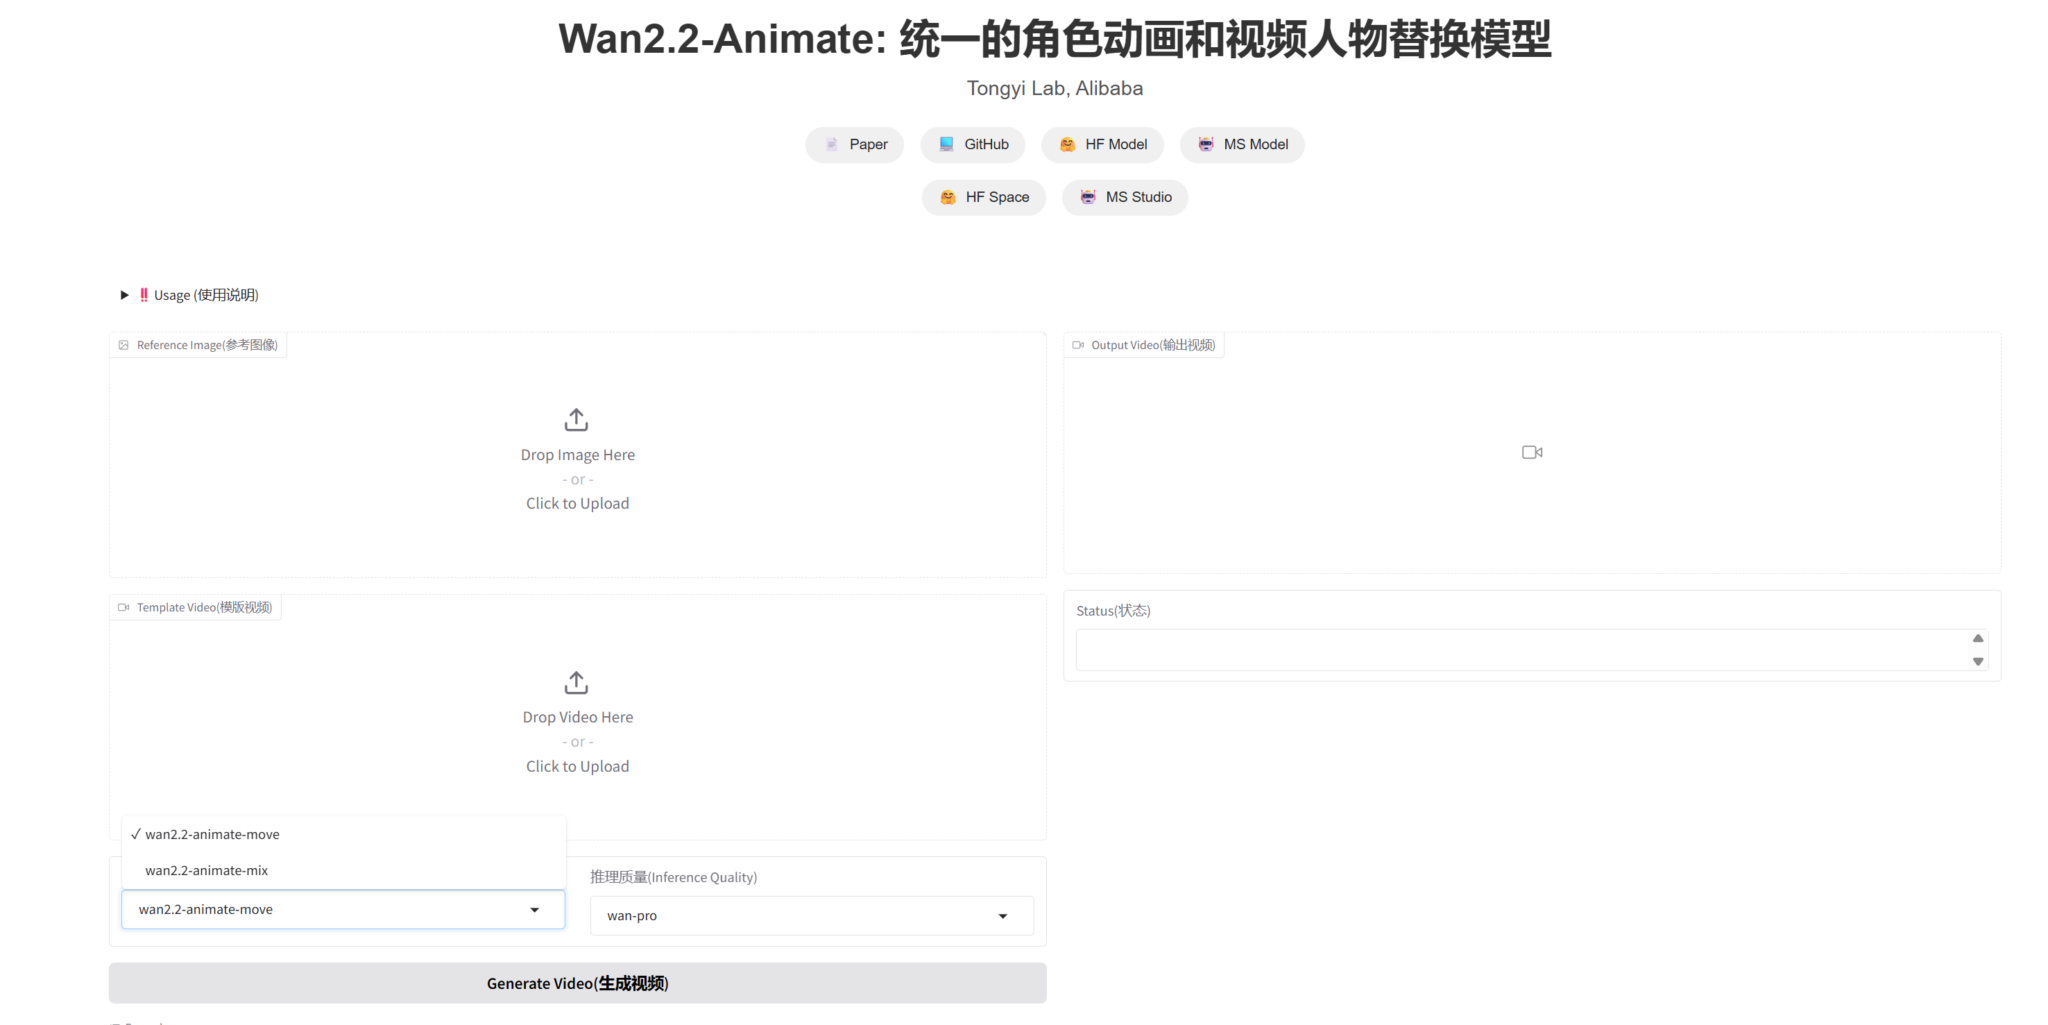Click the upload icon in Template Video area
The width and height of the screenshot is (2048, 1025).
tap(576, 682)
